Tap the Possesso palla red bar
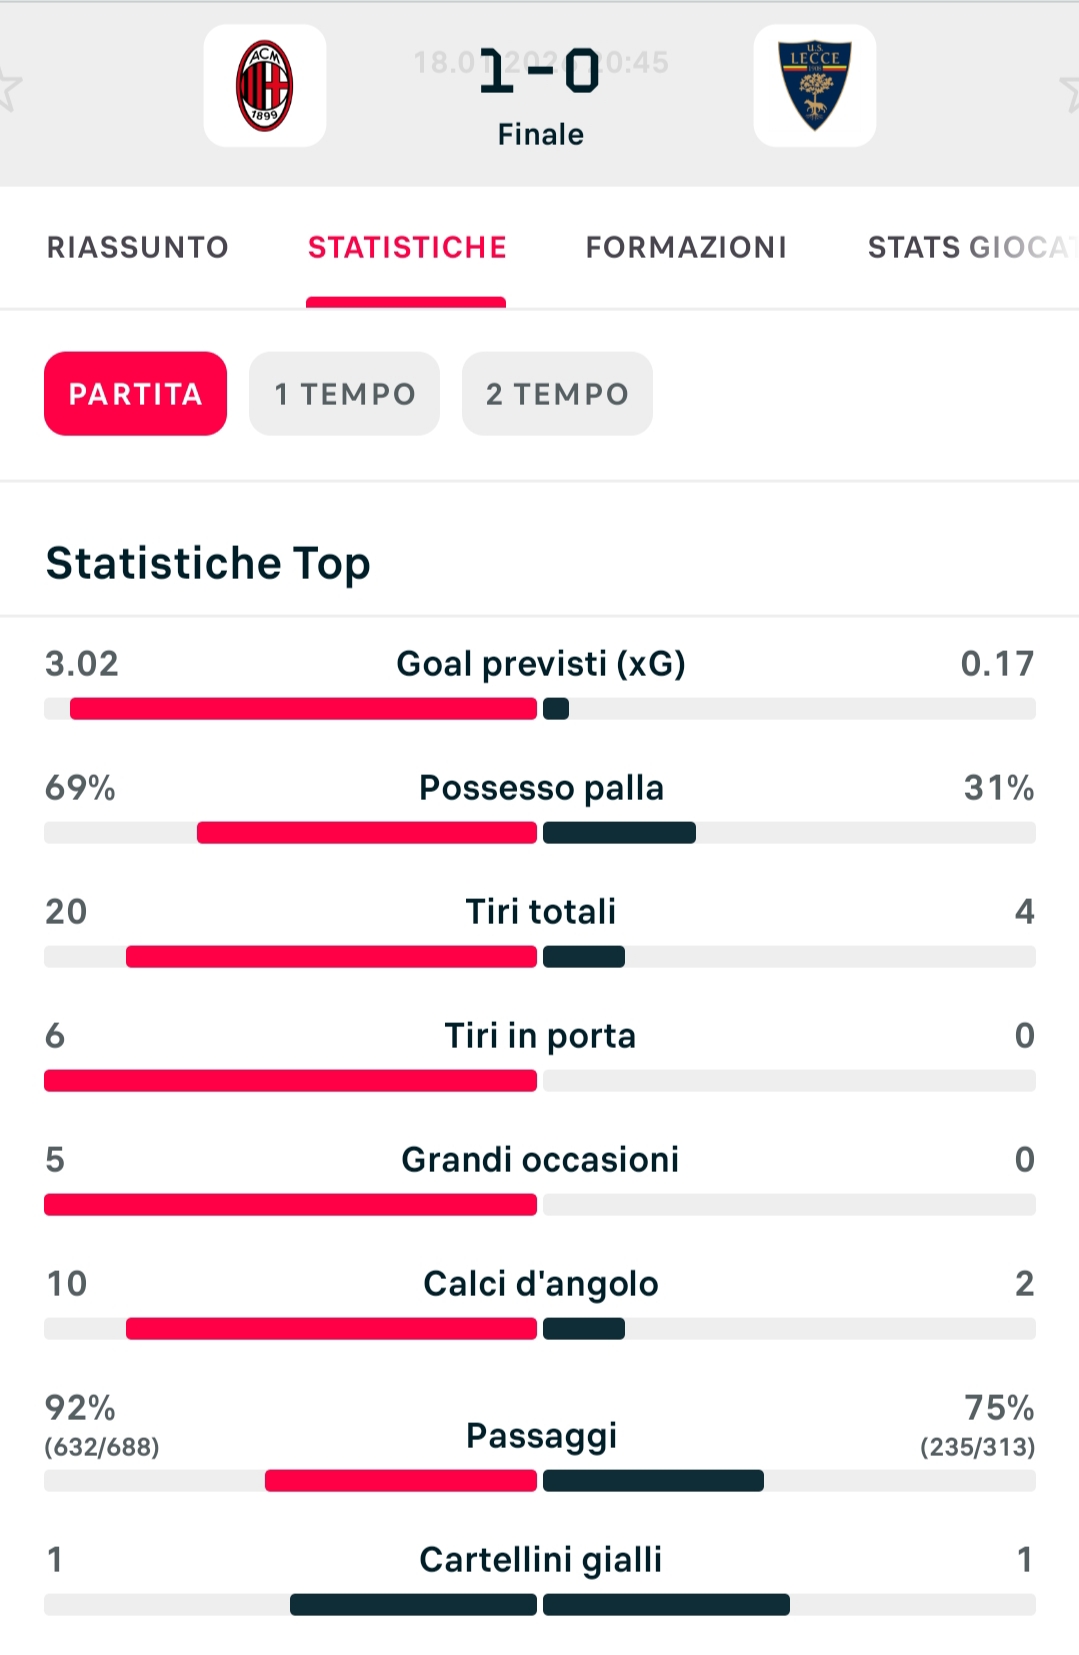This screenshot has width=1079, height=1655. coord(367,833)
